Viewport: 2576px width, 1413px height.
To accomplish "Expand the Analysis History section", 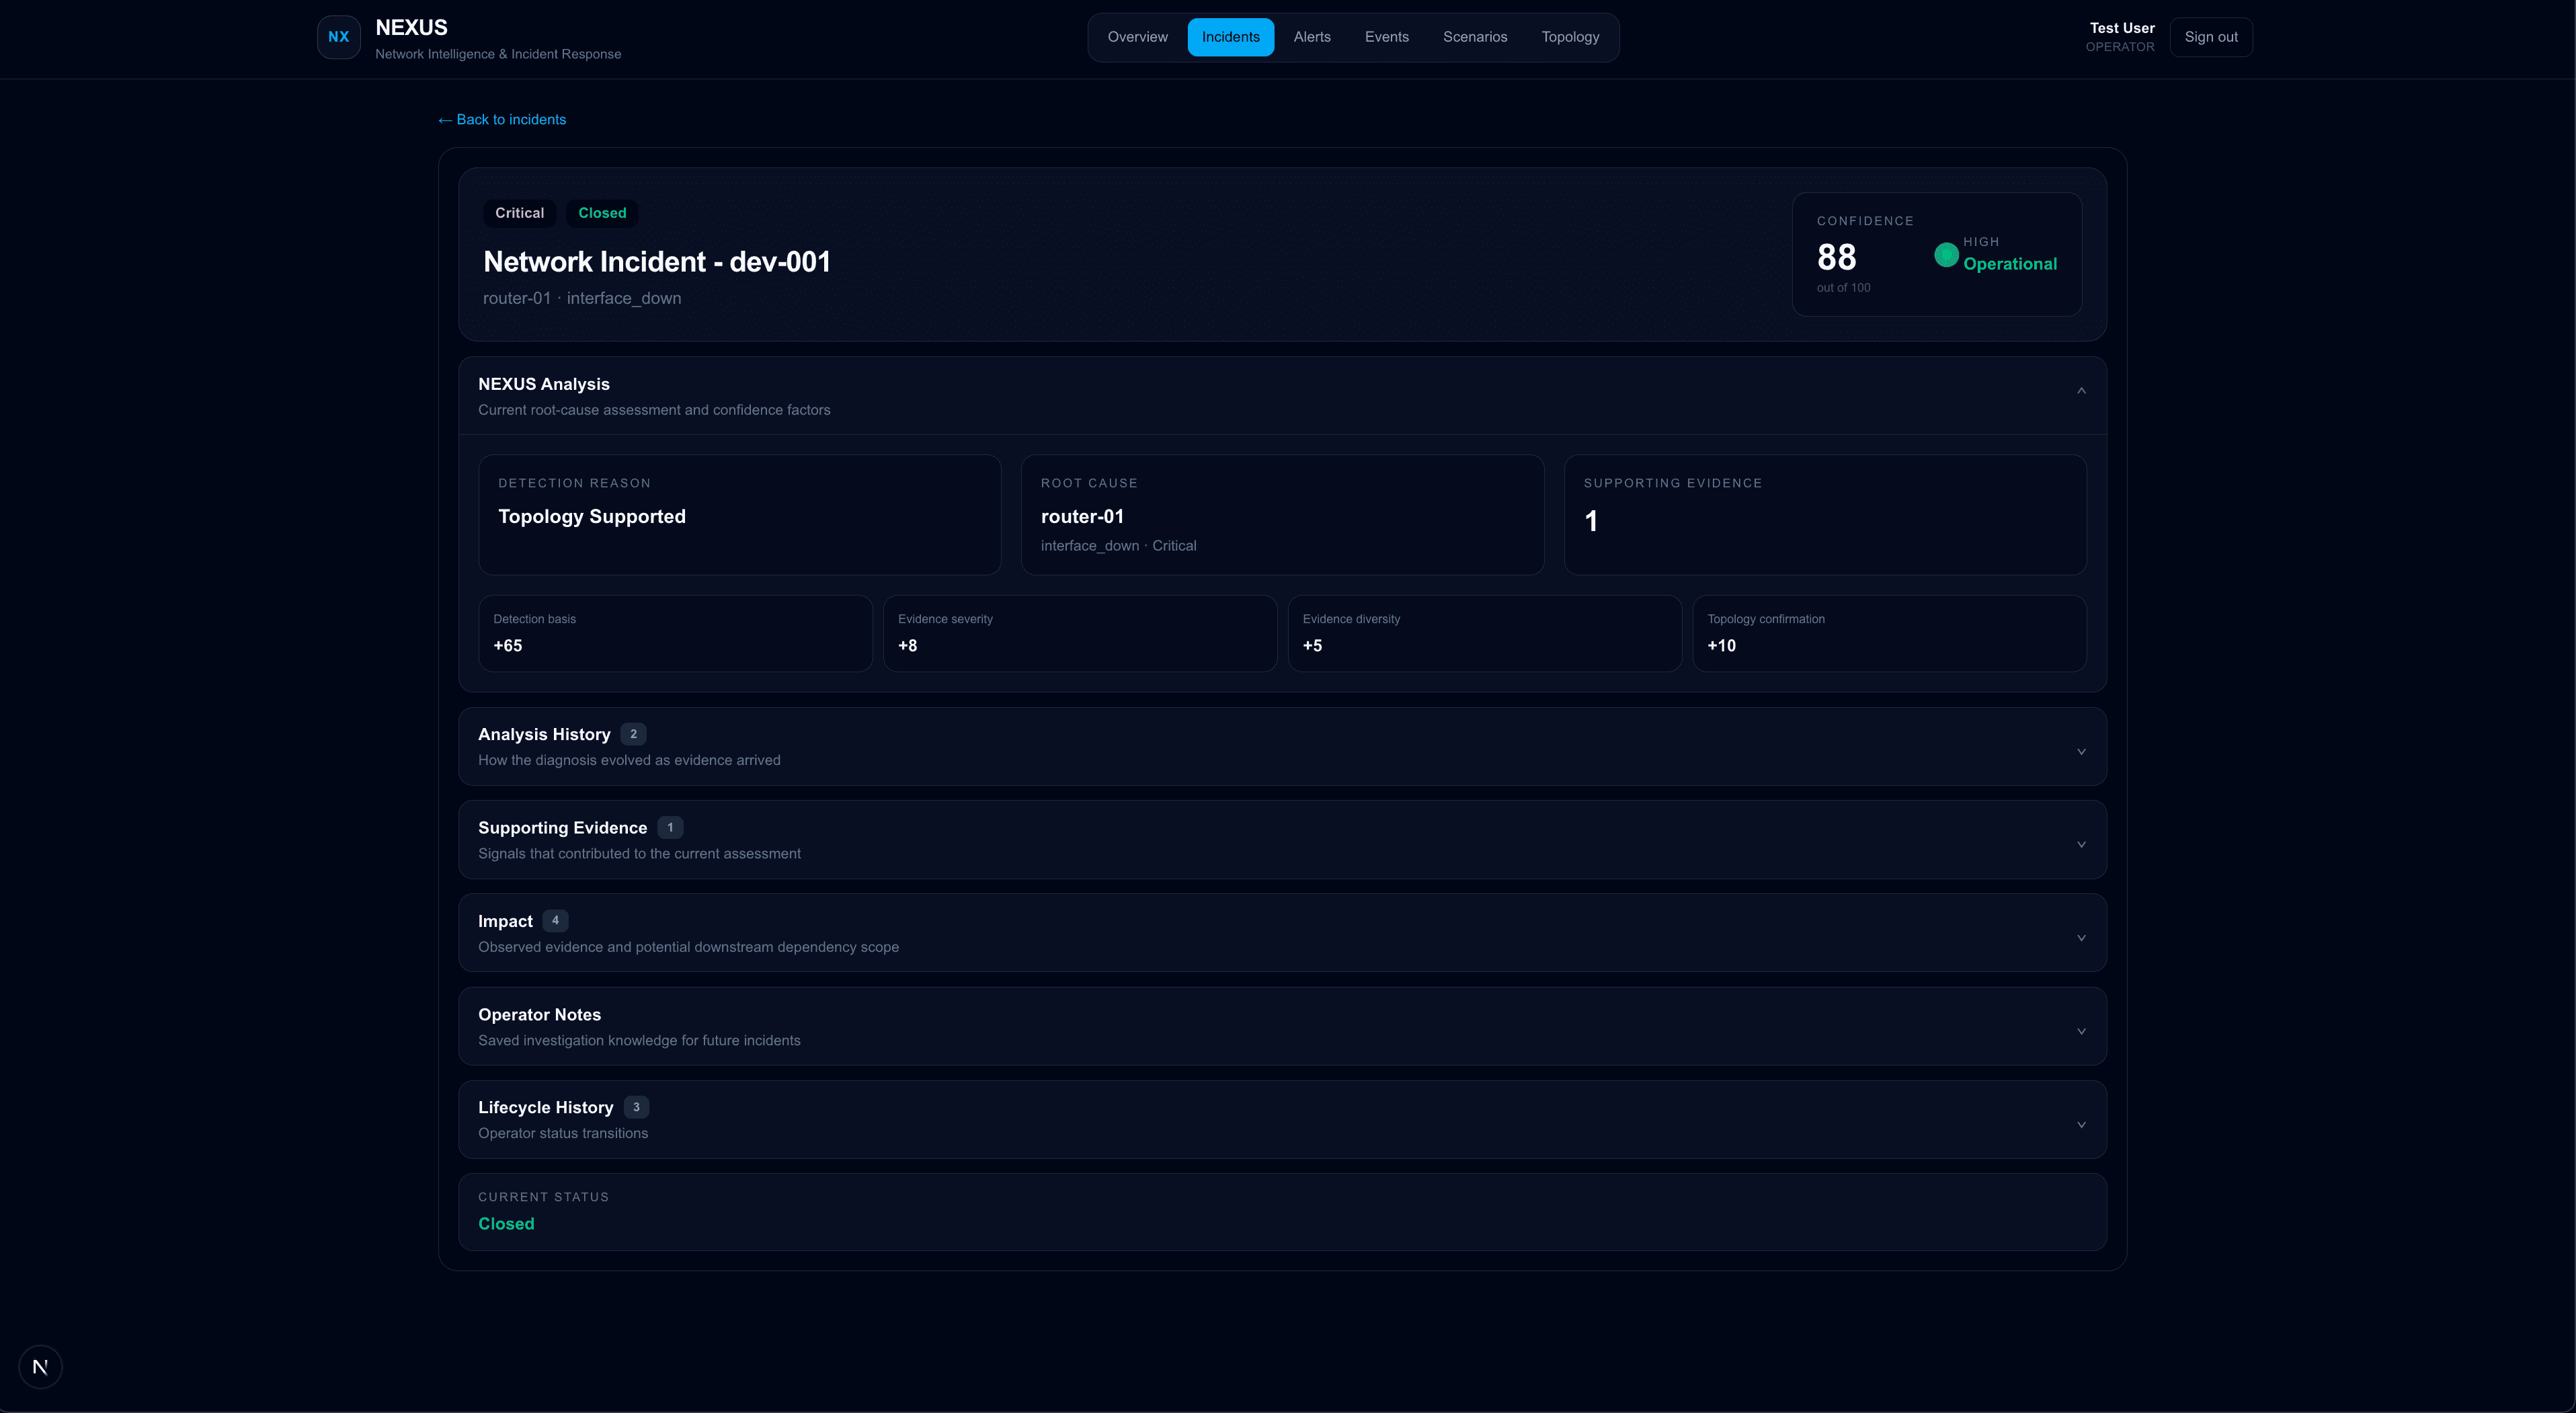I will tap(1282, 746).
